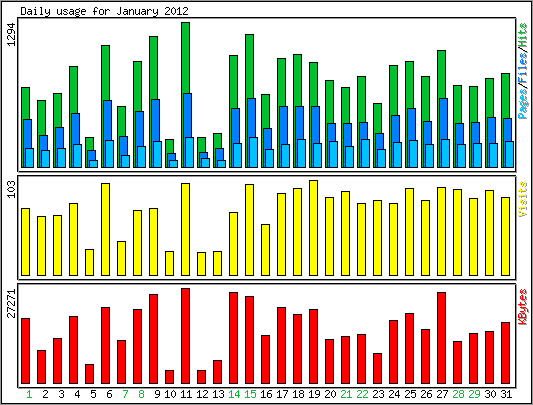Click the light blue pages bar for day 1

point(30,158)
